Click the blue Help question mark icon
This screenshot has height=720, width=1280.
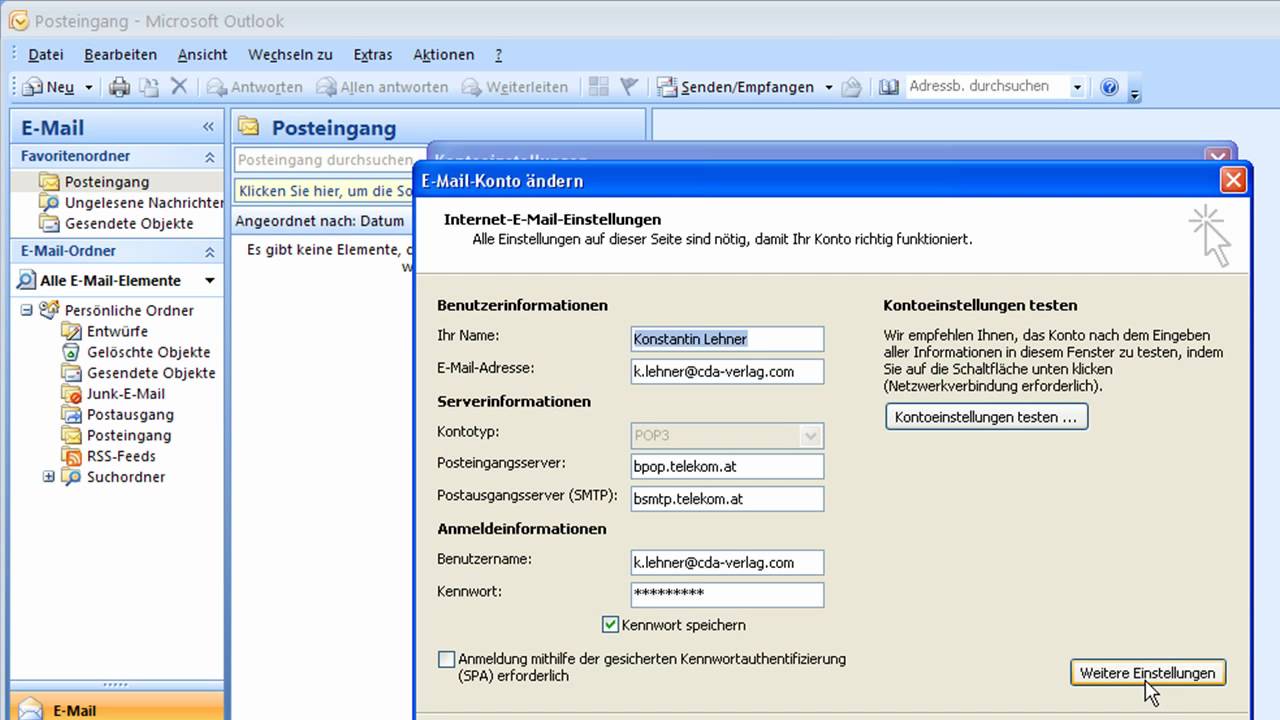coord(1109,87)
